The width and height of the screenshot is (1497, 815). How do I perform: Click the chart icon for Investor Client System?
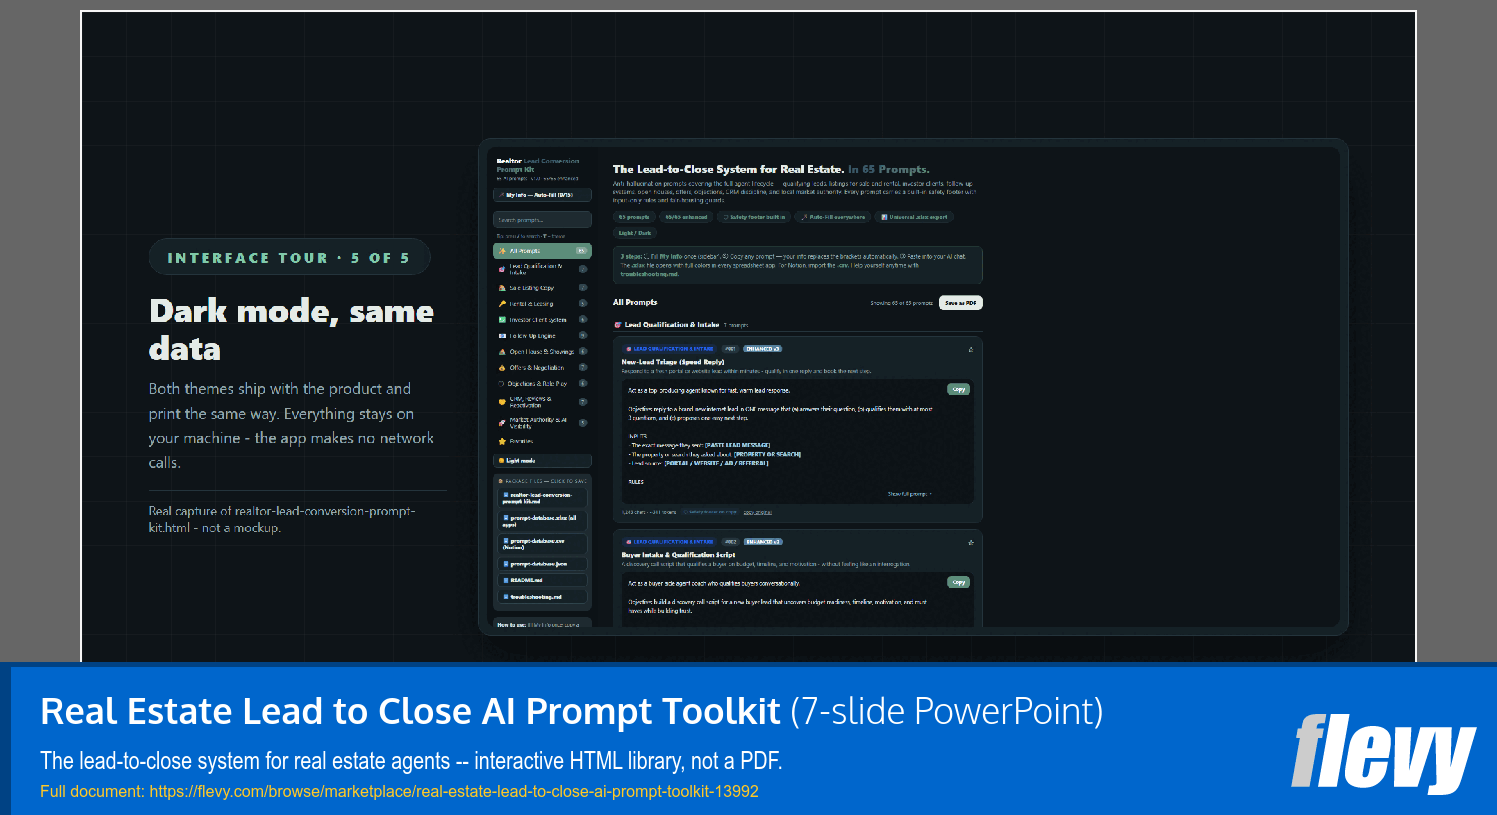coord(502,320)
